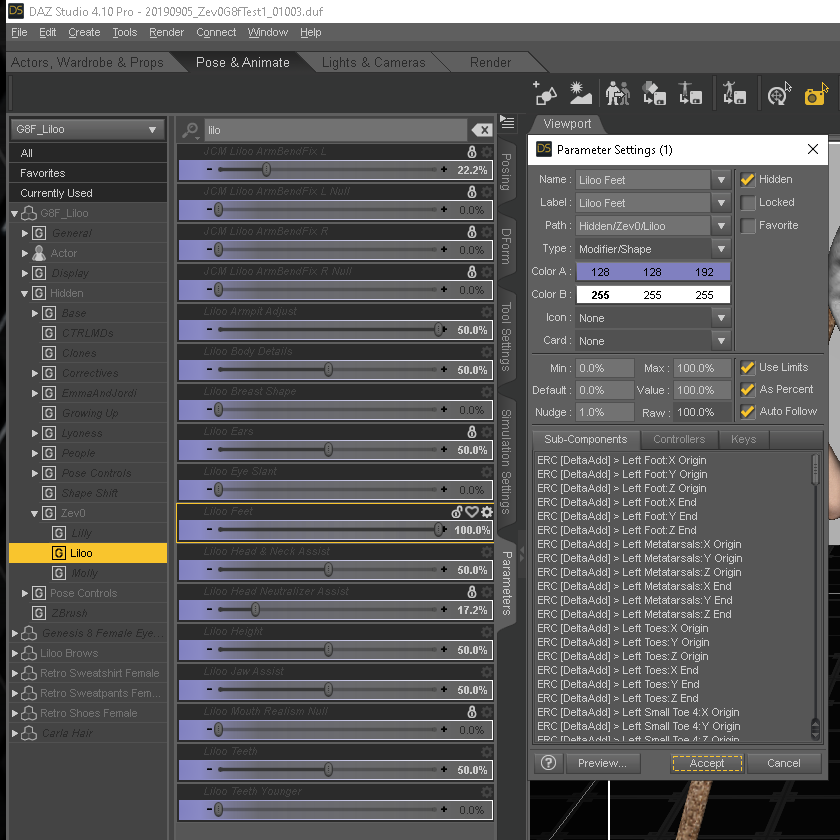
Task: Click lock icon on JCM Liloo ArmBendFix L
Action: point(471,152)
